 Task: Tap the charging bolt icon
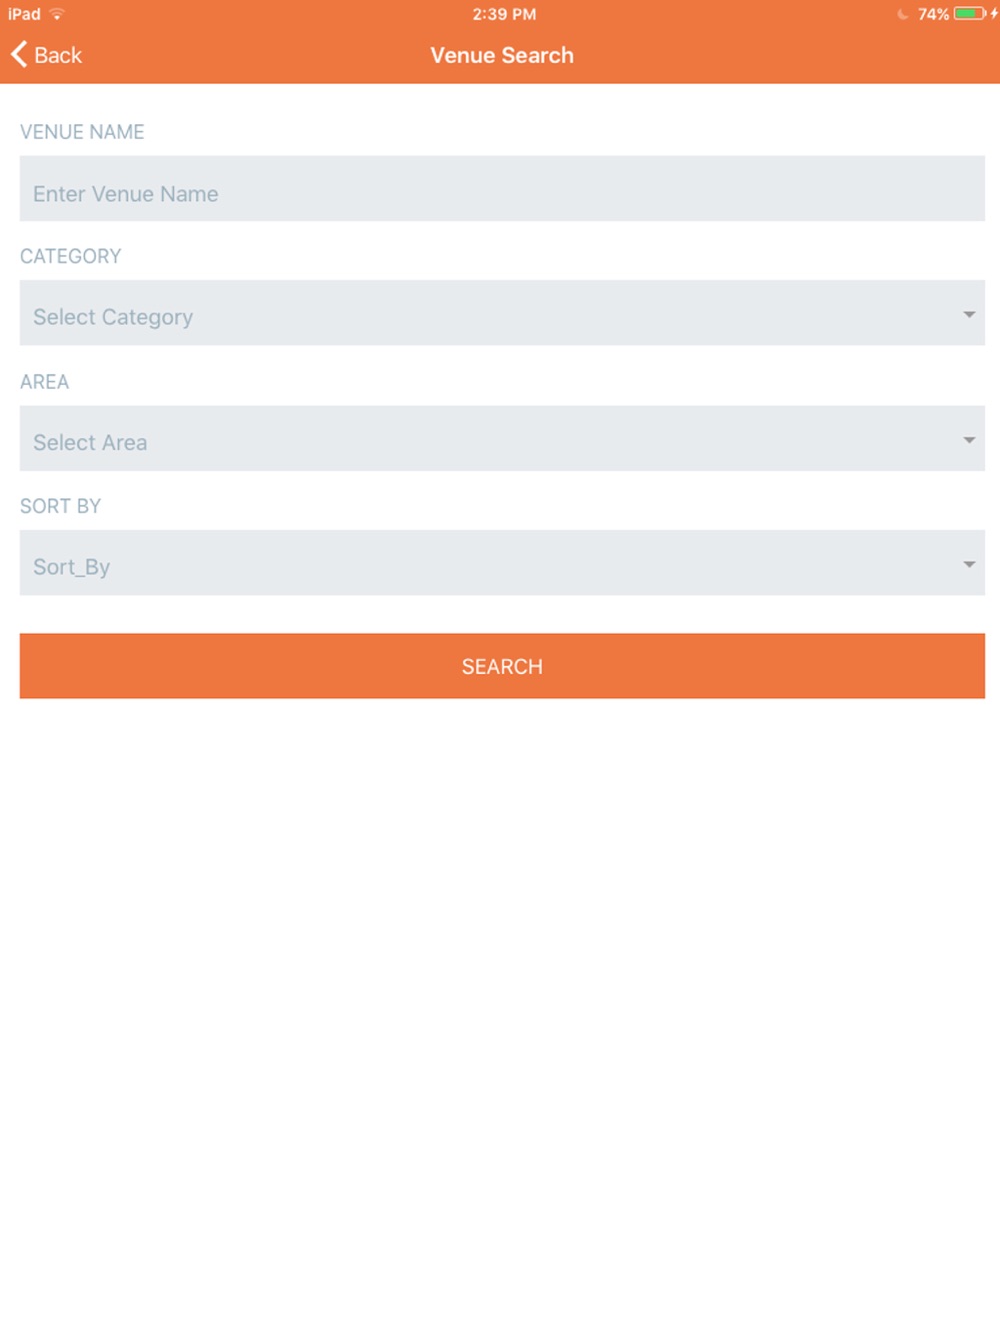(994, 14)
